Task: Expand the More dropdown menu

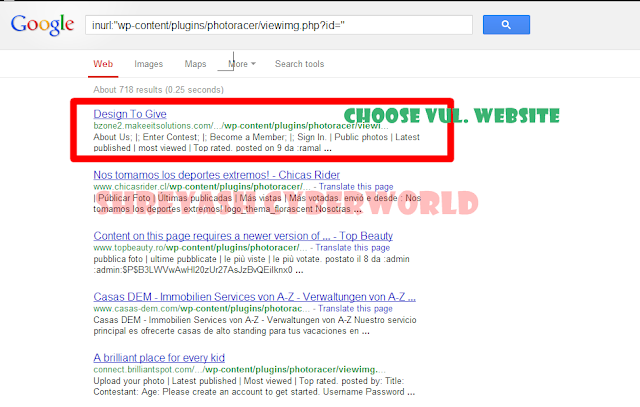Action: (242, 64)
